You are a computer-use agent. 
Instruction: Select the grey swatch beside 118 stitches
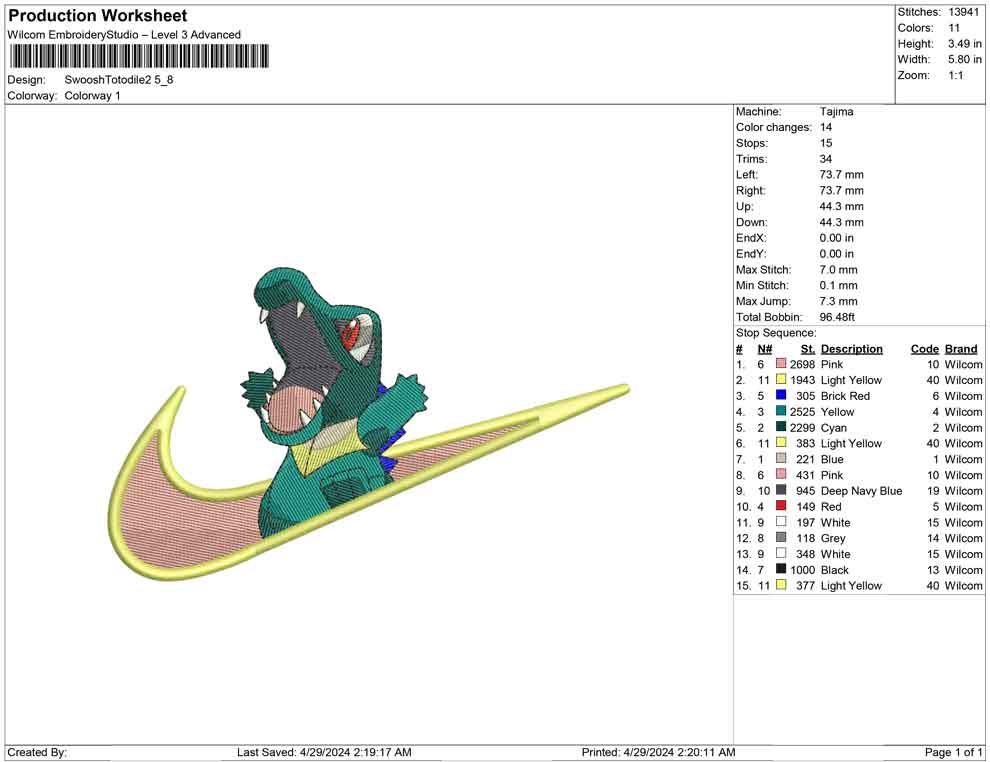pos(781,537)
